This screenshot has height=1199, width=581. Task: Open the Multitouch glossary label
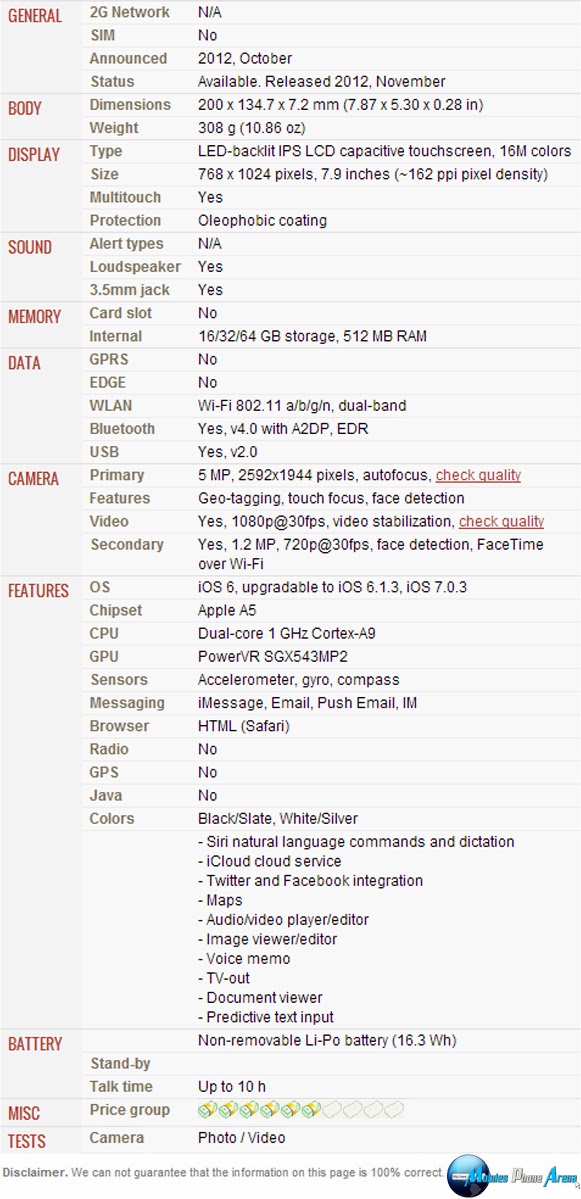(125, 197)
